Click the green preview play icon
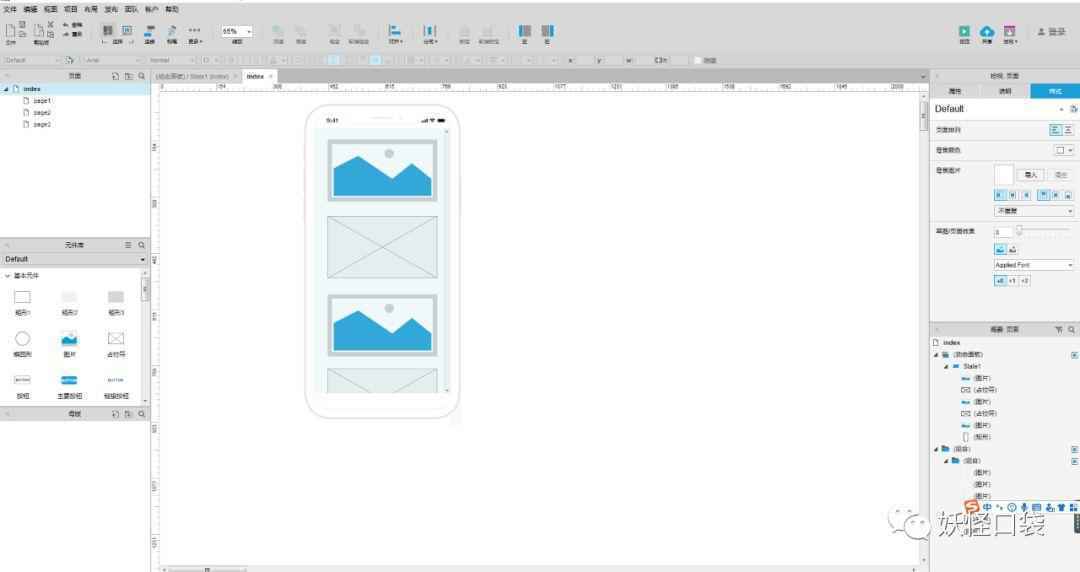Image resolution: width=1080 pixels, height=572 pixels. click(964, 31)
